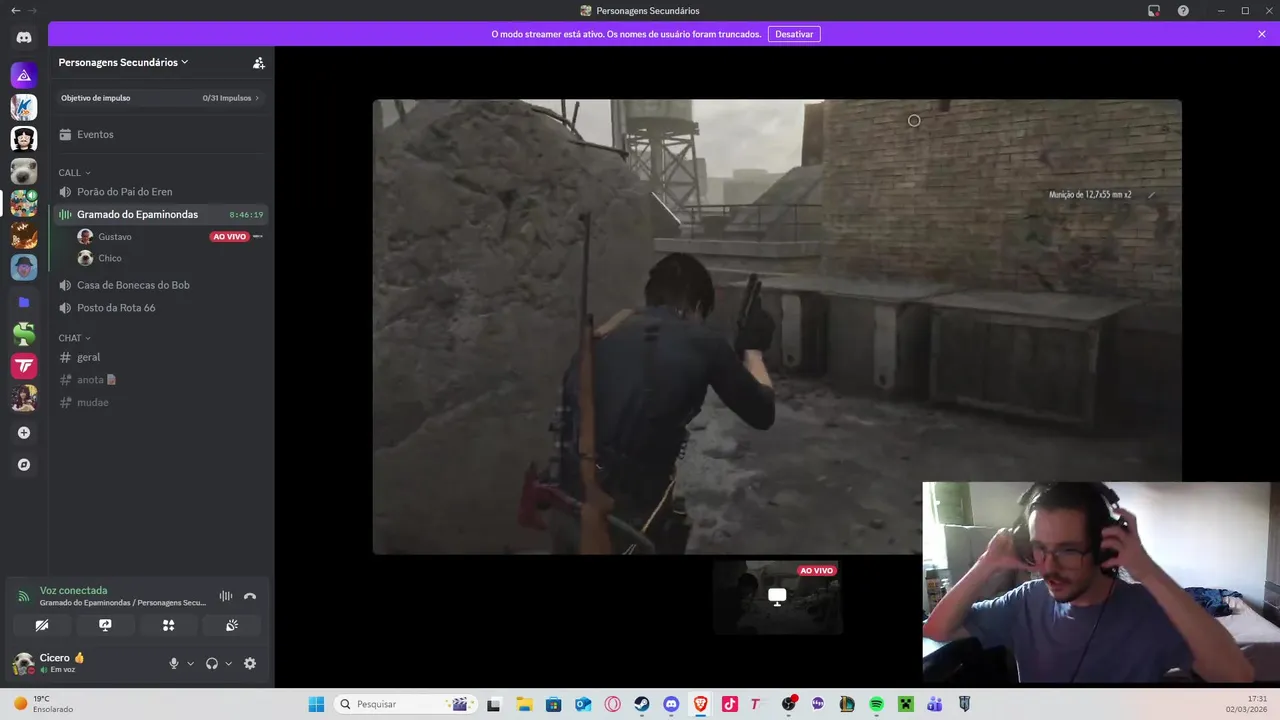Dismiss the streamer mode banner

point(1262,34)
